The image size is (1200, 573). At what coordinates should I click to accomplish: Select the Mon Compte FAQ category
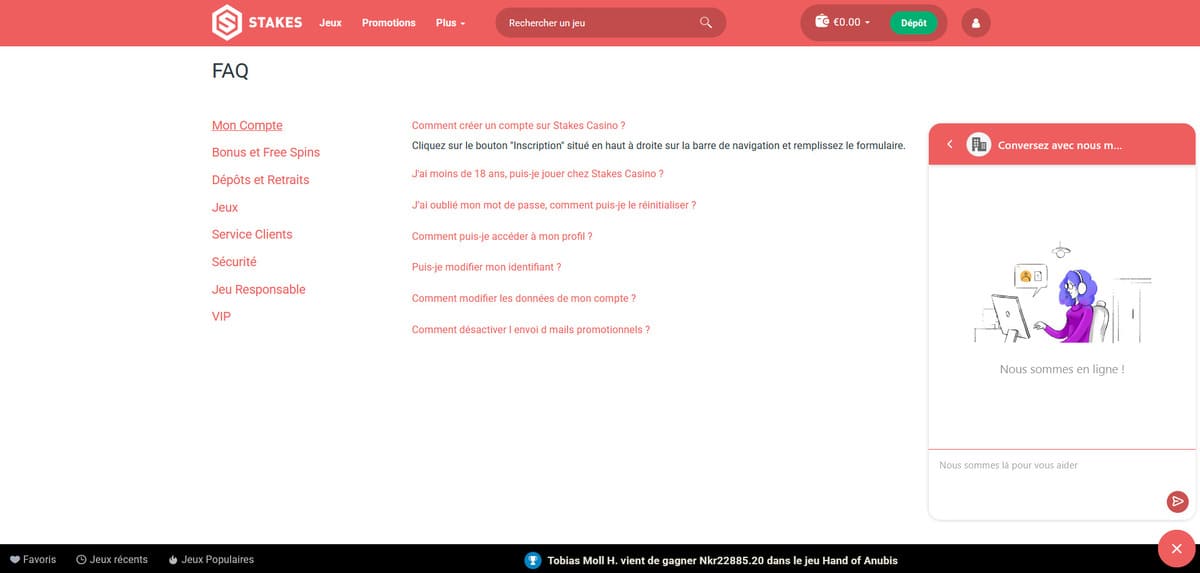[x=247, y=125]
